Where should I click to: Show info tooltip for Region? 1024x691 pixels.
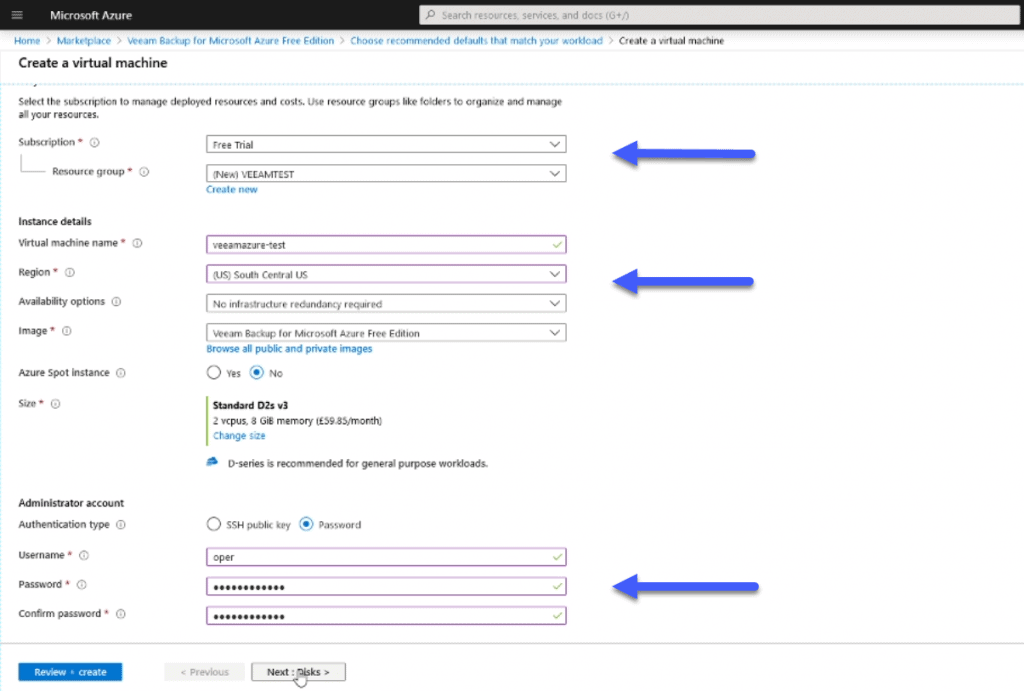[70, 272]
